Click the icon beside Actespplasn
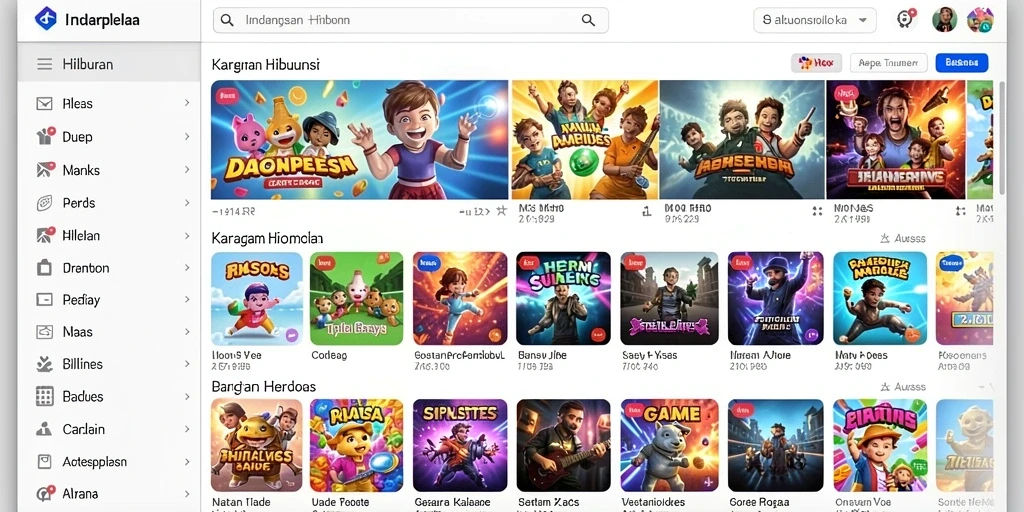Image resolution: width=1024 pixels, height=512 pixels. point(44,462)
